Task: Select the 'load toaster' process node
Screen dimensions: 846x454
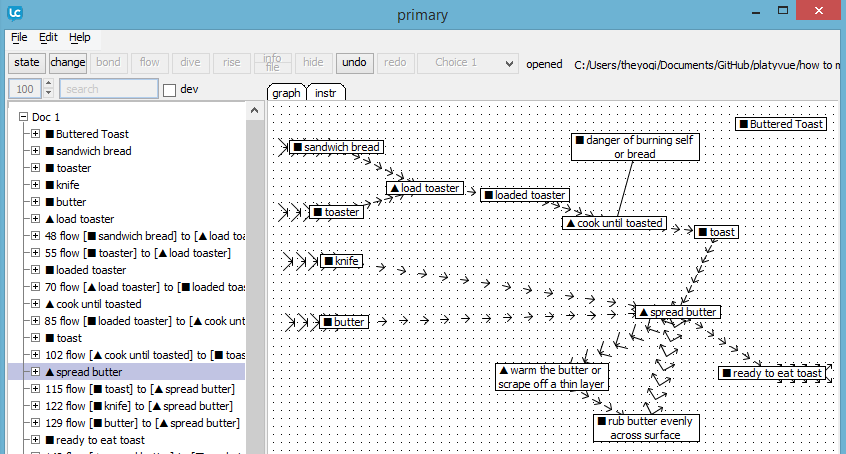Action: 425,188
